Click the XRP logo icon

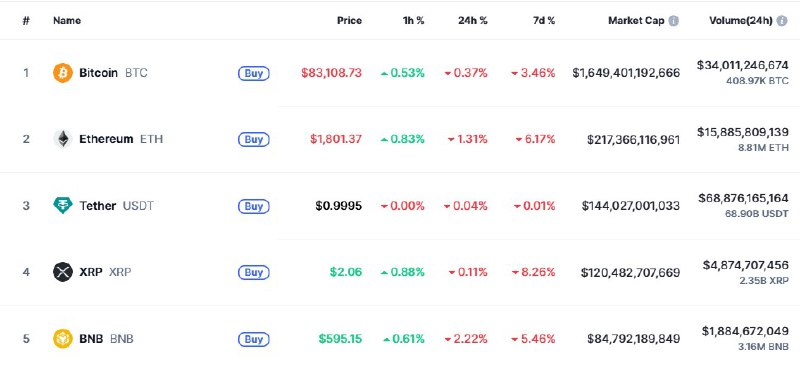pyautogui.click(x=63, y=272)
